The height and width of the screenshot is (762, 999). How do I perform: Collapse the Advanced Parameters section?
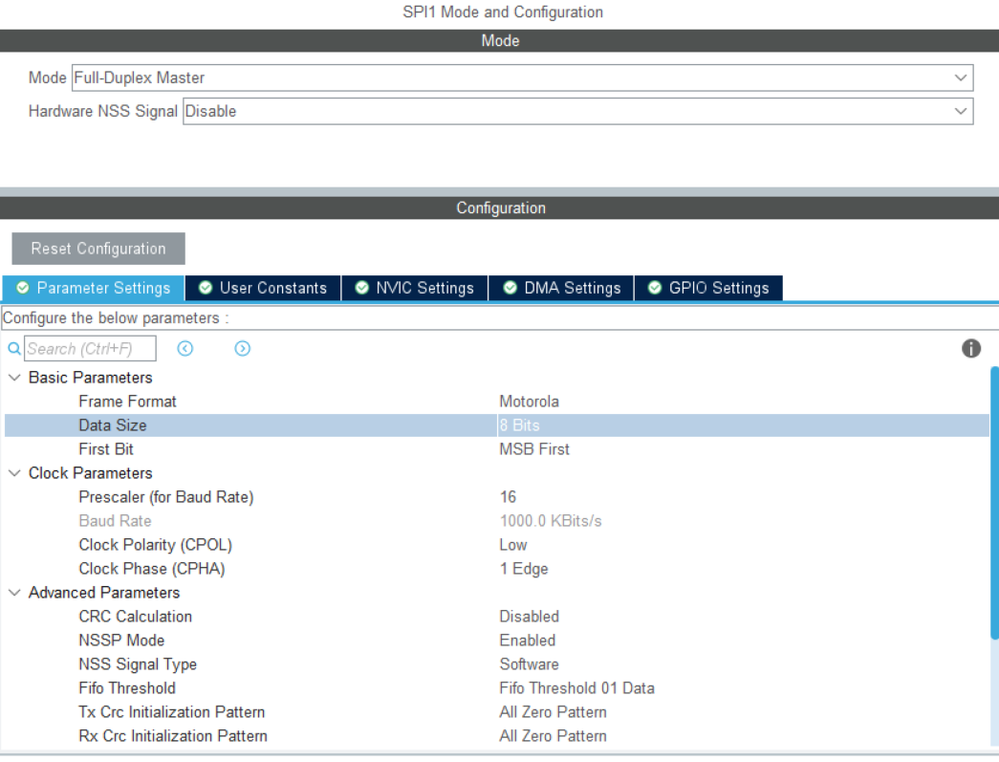pos(14,593)
